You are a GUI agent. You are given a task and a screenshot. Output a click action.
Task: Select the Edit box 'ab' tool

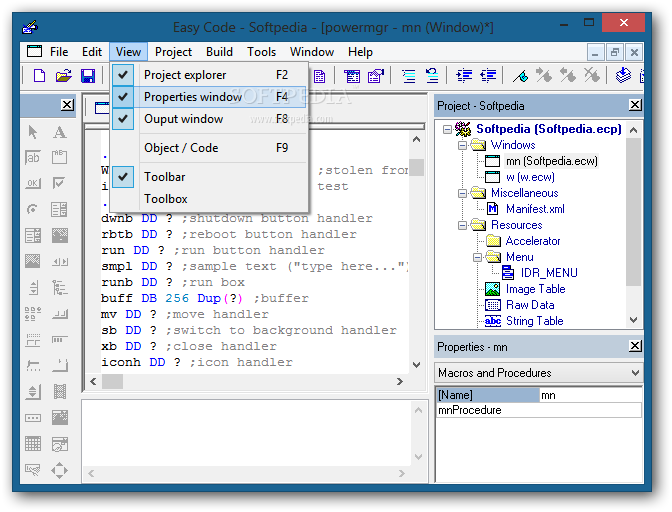pyautogui.click(x=33, y=157)
